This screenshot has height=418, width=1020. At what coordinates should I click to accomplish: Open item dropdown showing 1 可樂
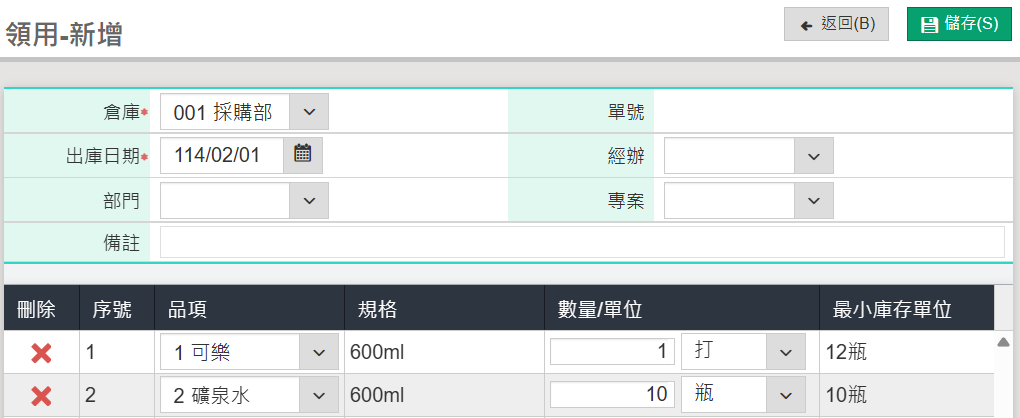coord(318,352)
